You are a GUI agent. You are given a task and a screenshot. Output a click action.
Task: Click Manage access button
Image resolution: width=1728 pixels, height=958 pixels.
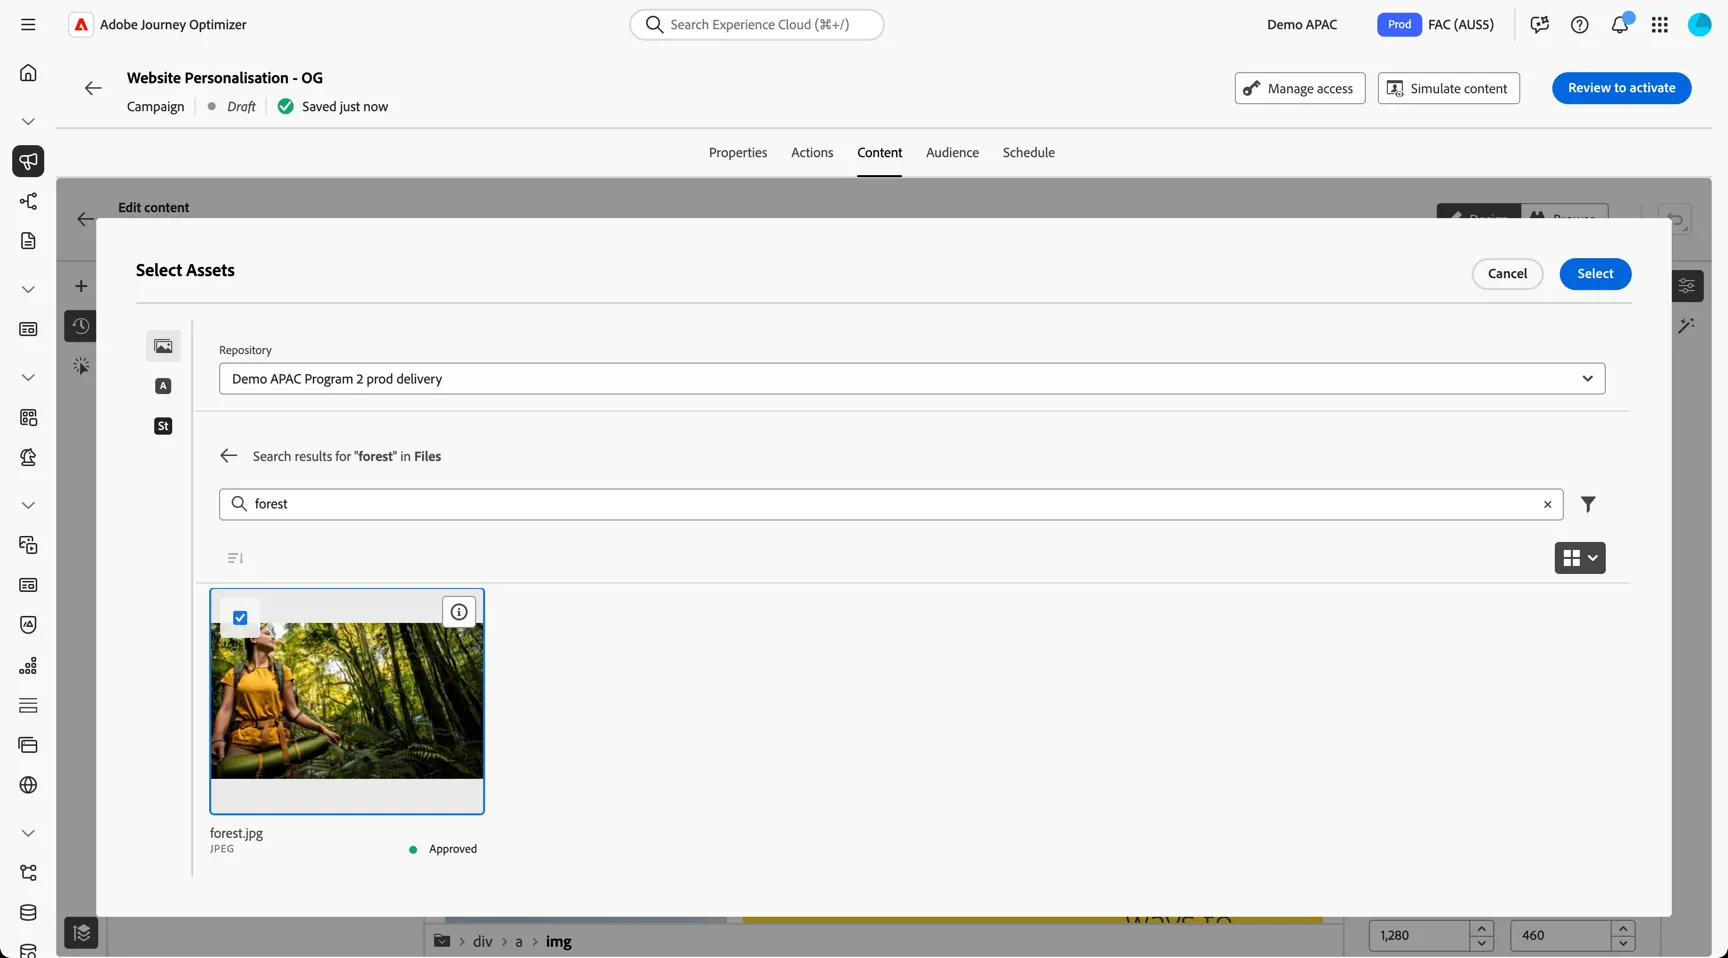1299,88
